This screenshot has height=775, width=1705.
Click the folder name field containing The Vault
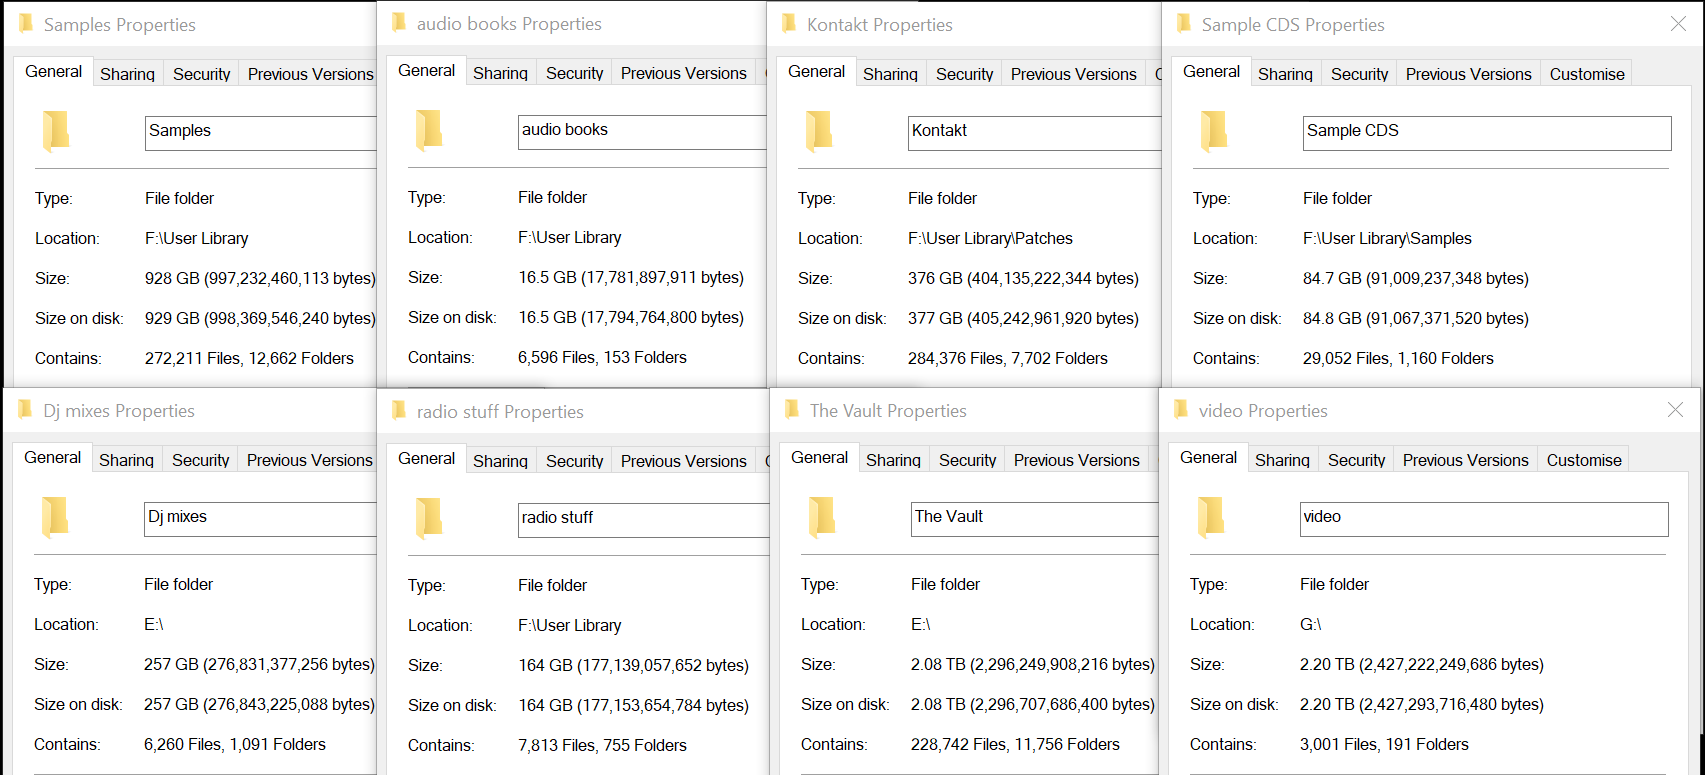[x=1035, y=519]
